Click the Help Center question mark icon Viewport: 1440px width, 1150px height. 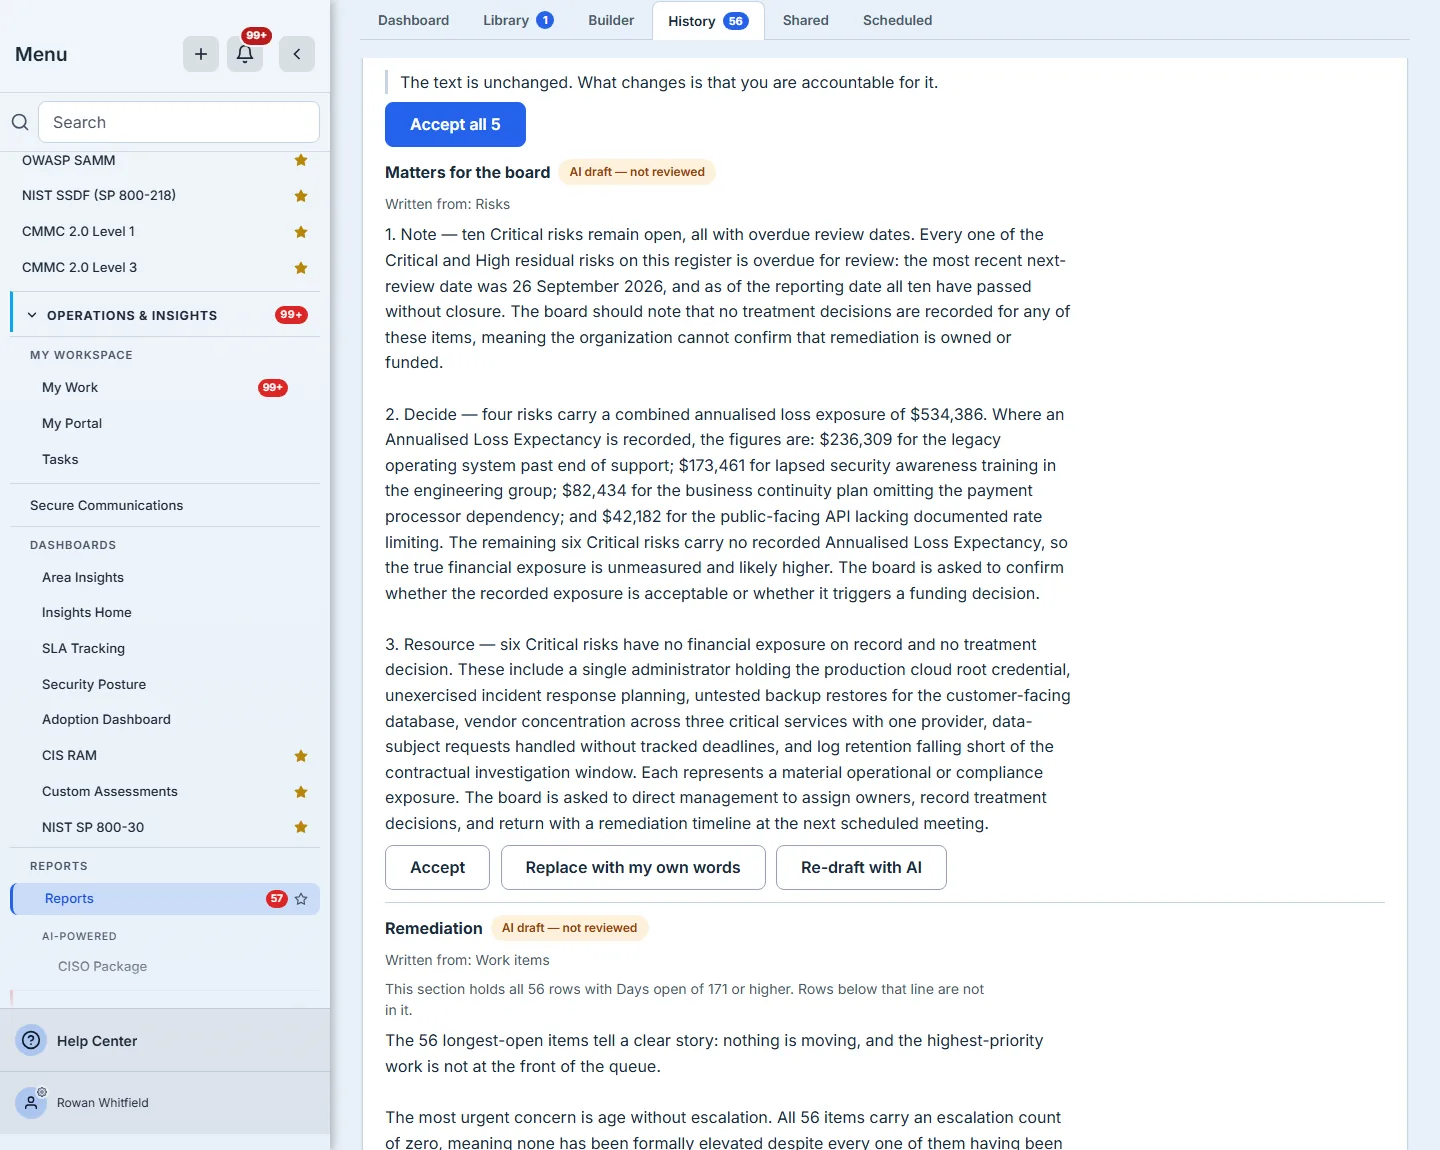32,1041
